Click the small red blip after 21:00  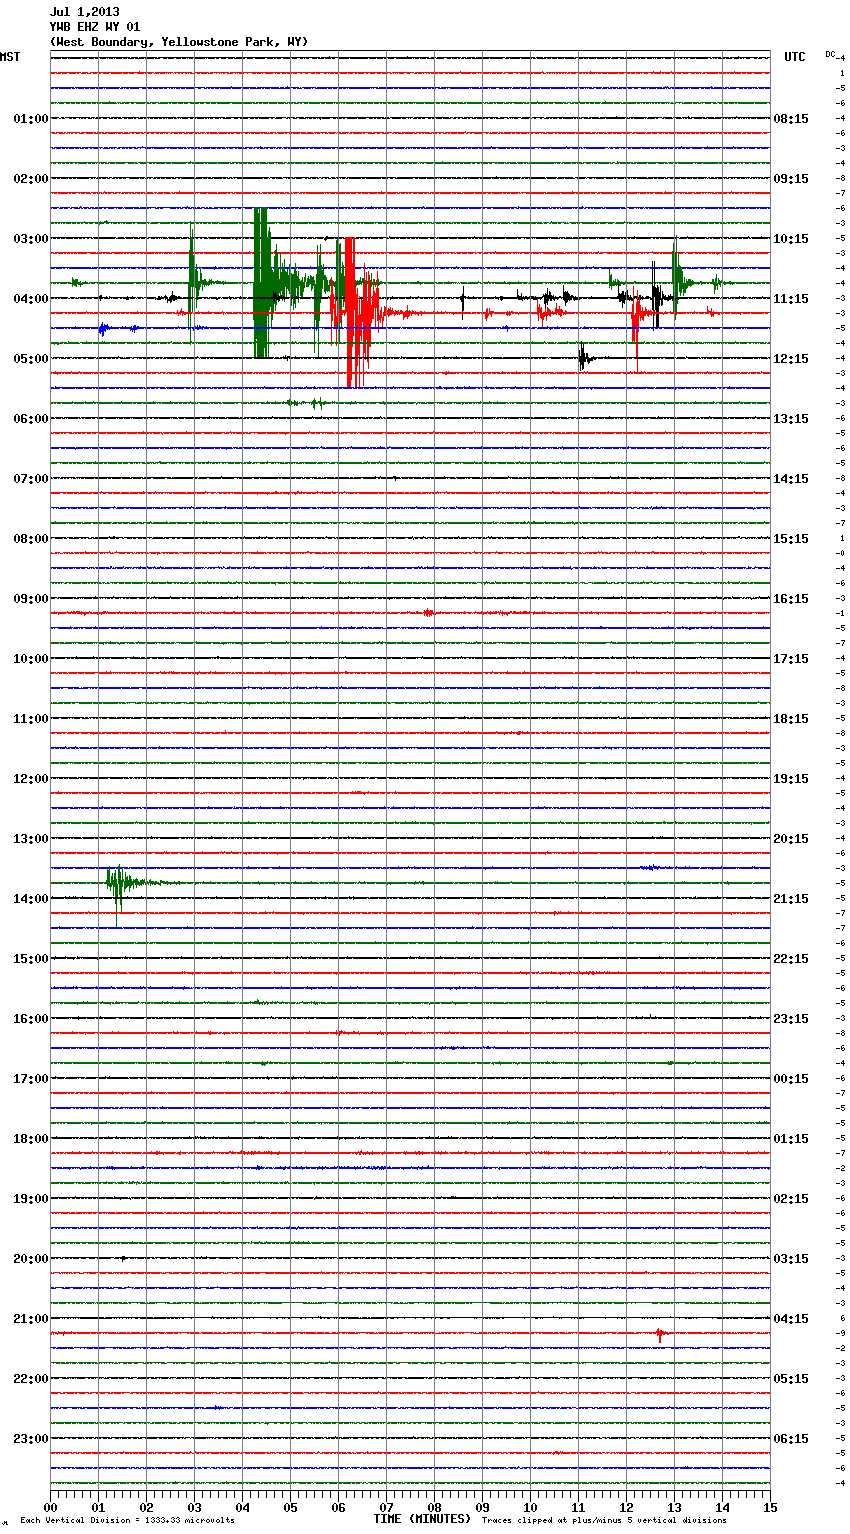point(659,1334)
